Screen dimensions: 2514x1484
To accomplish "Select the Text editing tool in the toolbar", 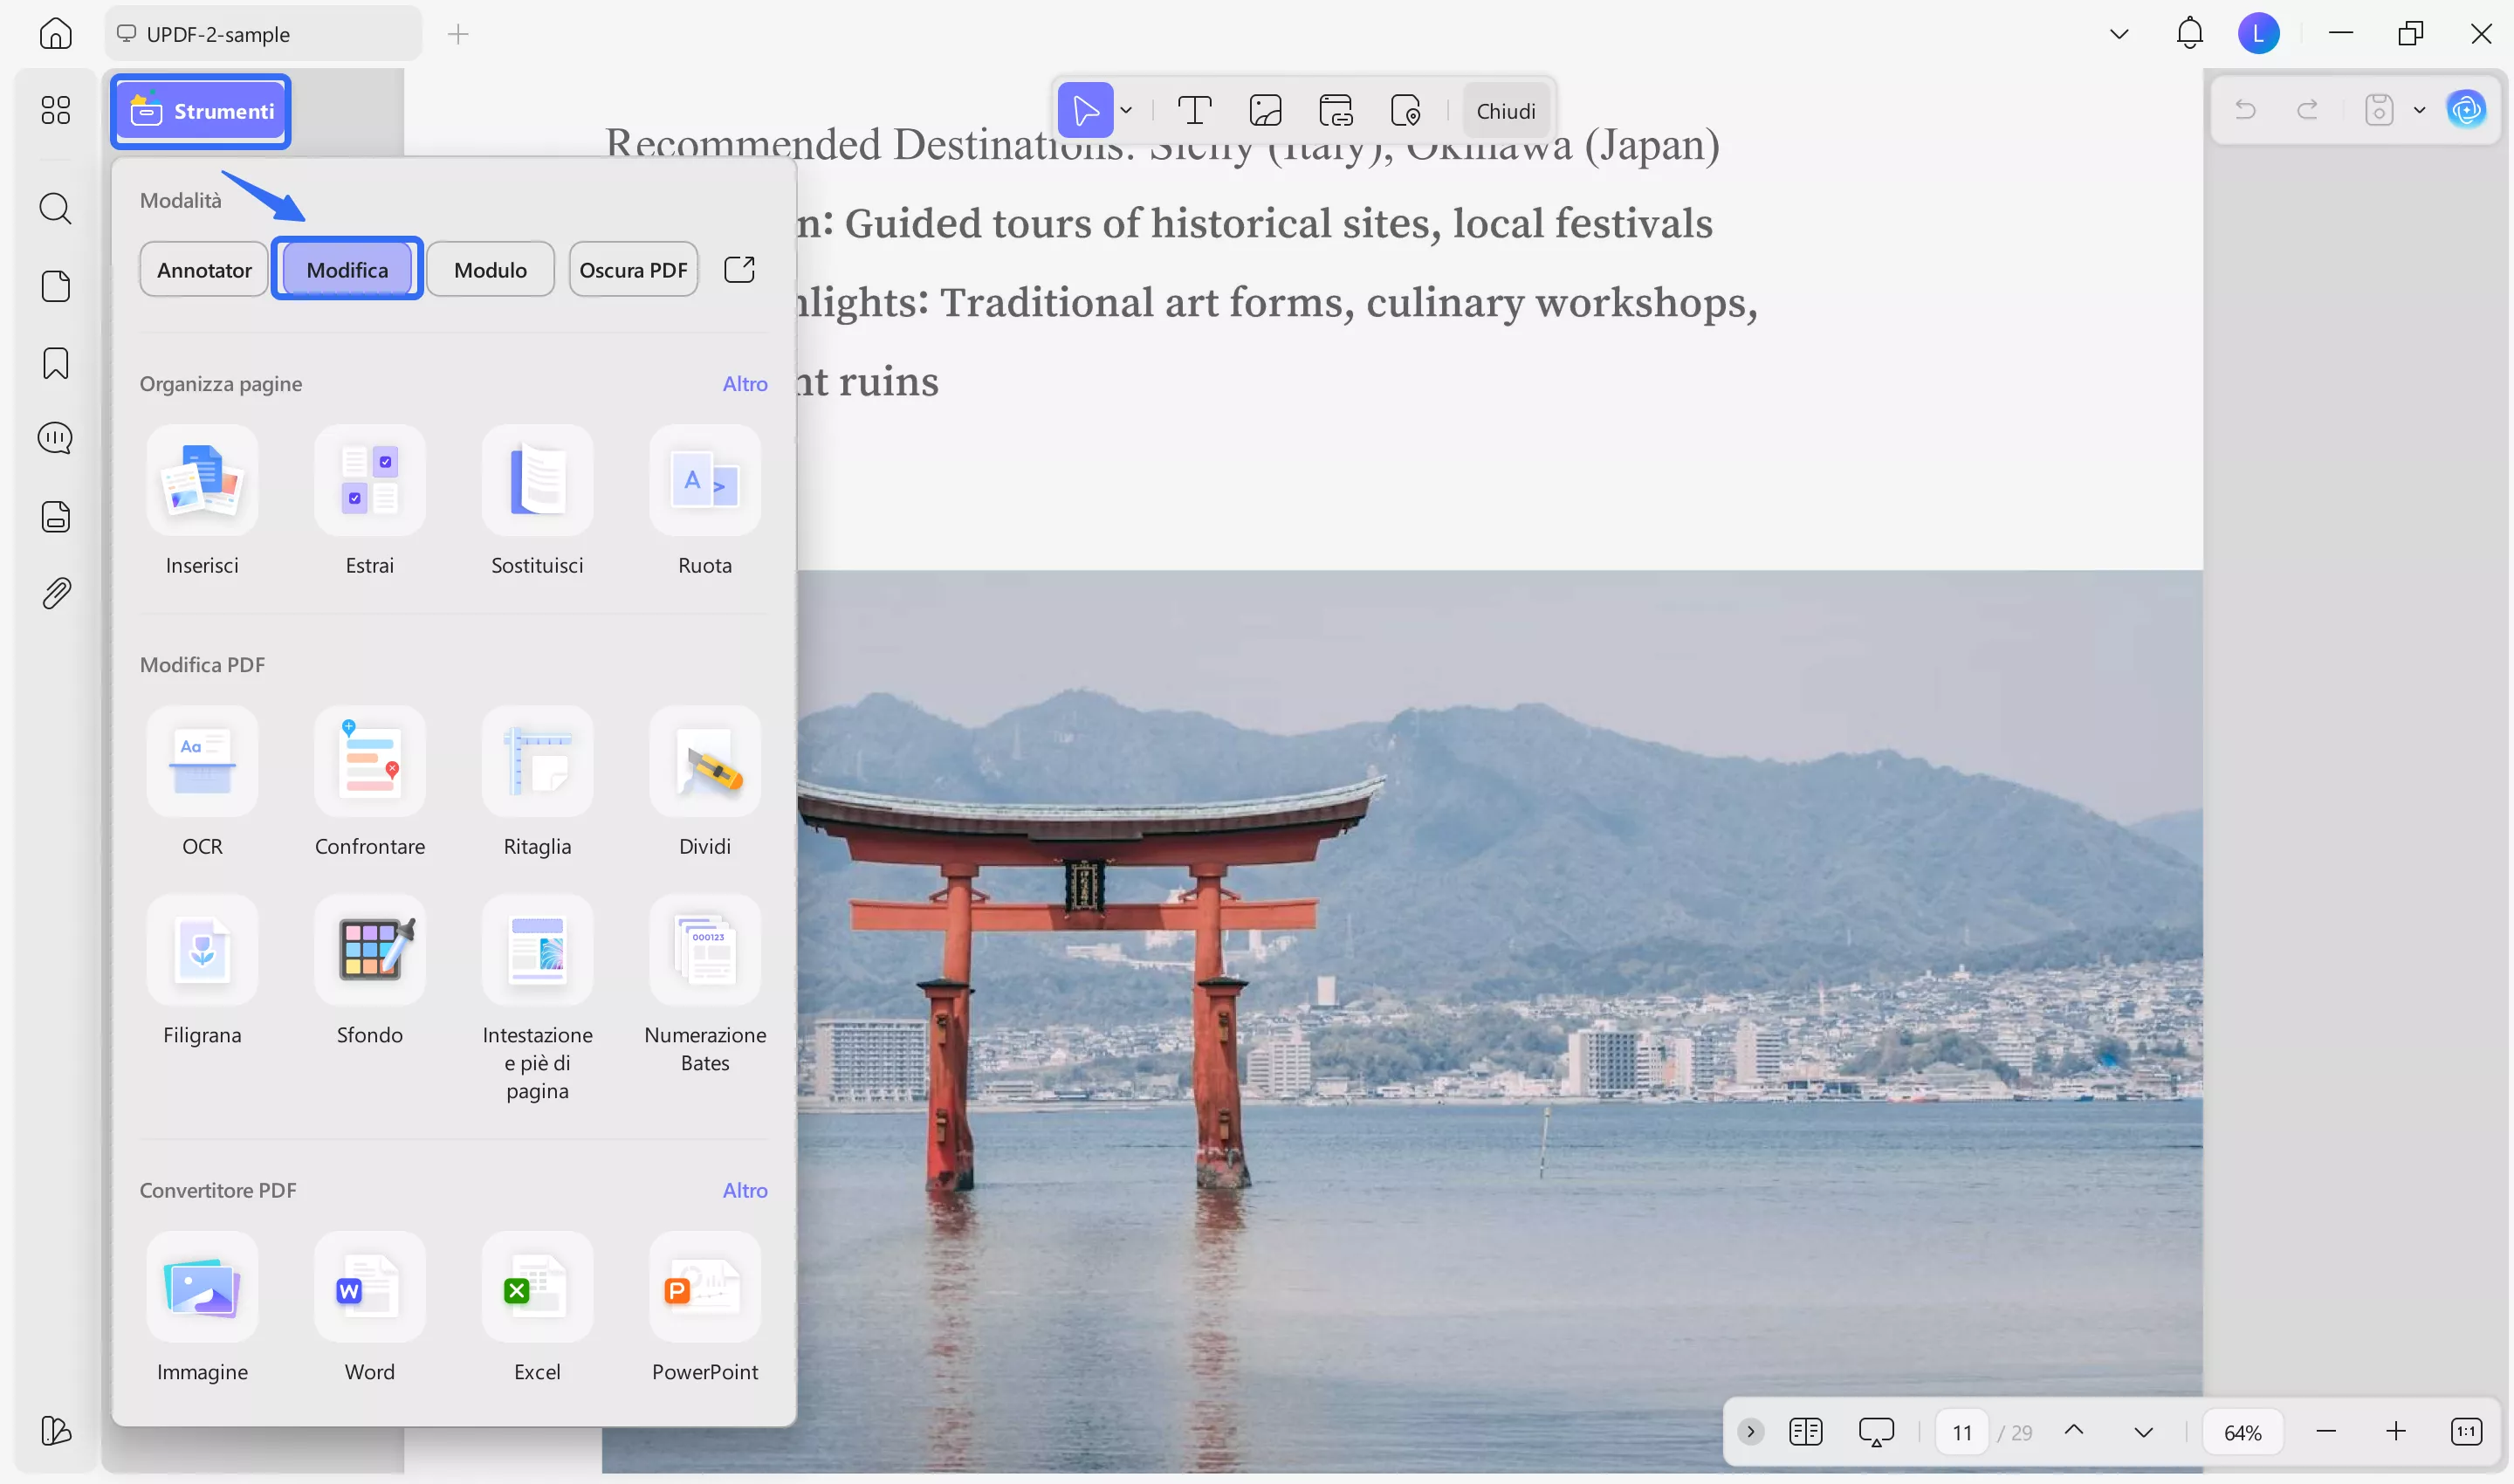I will point(1194,110).
